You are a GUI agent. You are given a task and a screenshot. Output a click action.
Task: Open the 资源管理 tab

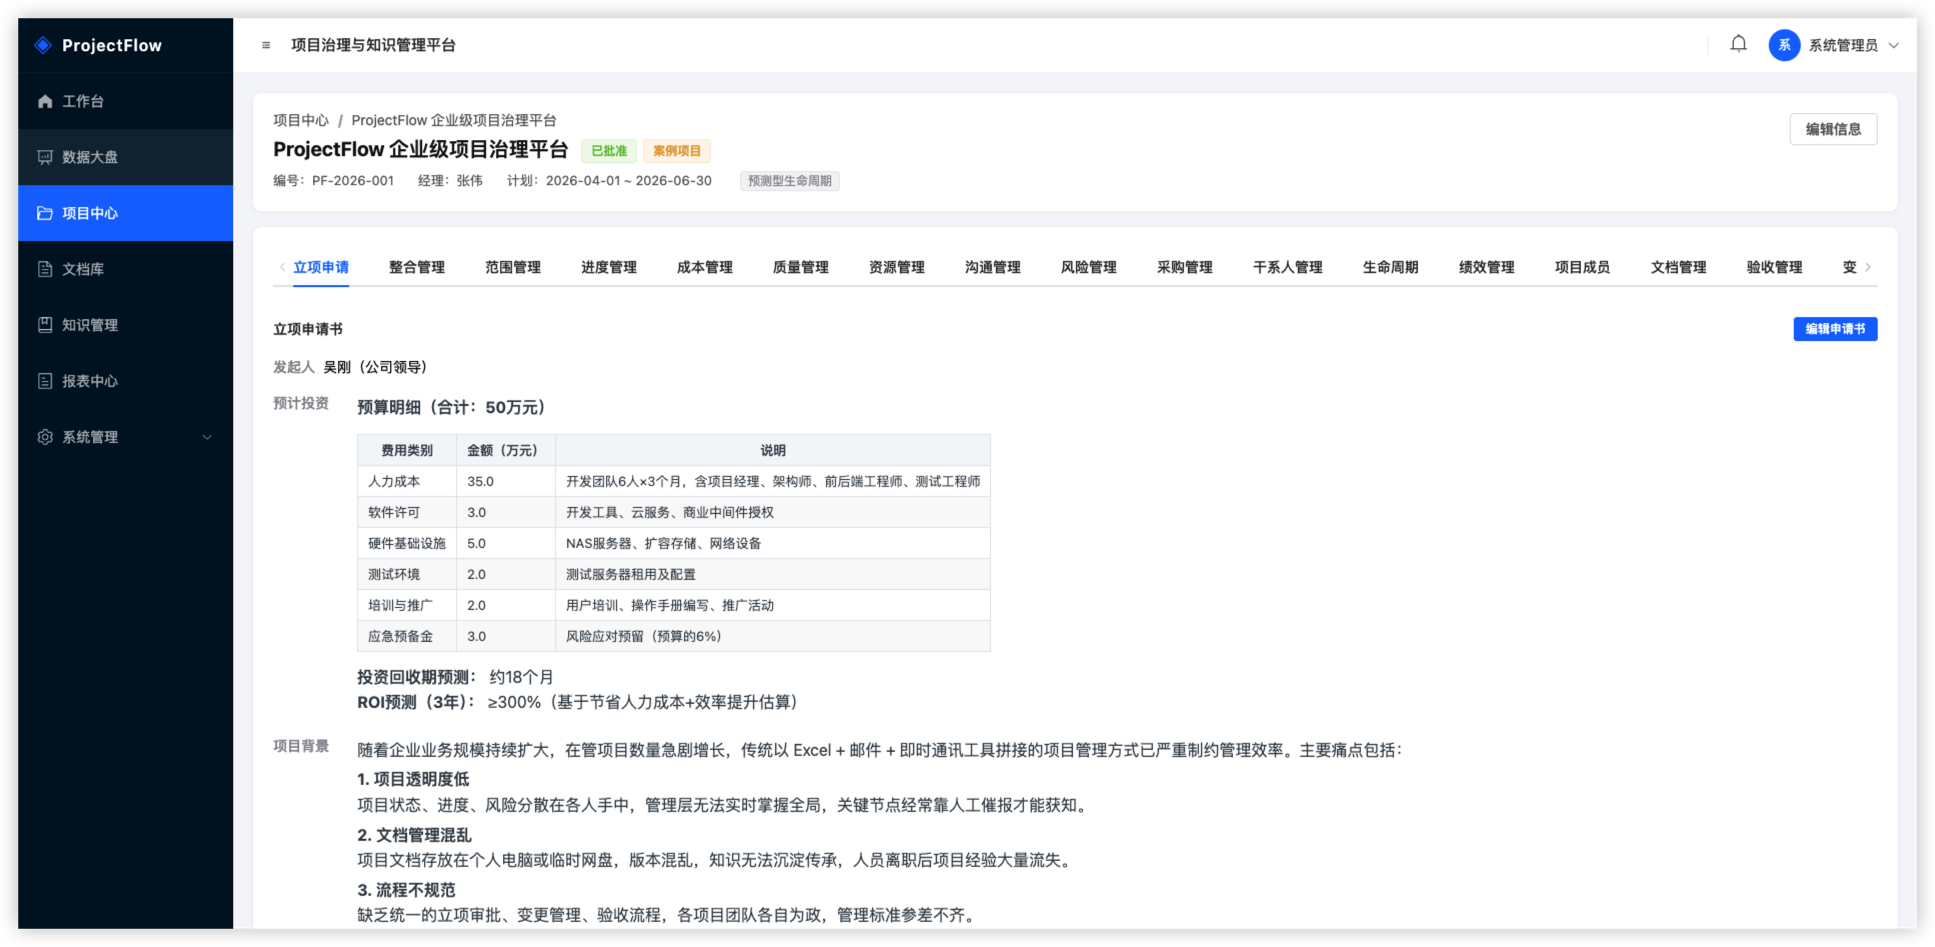point(897,267)
